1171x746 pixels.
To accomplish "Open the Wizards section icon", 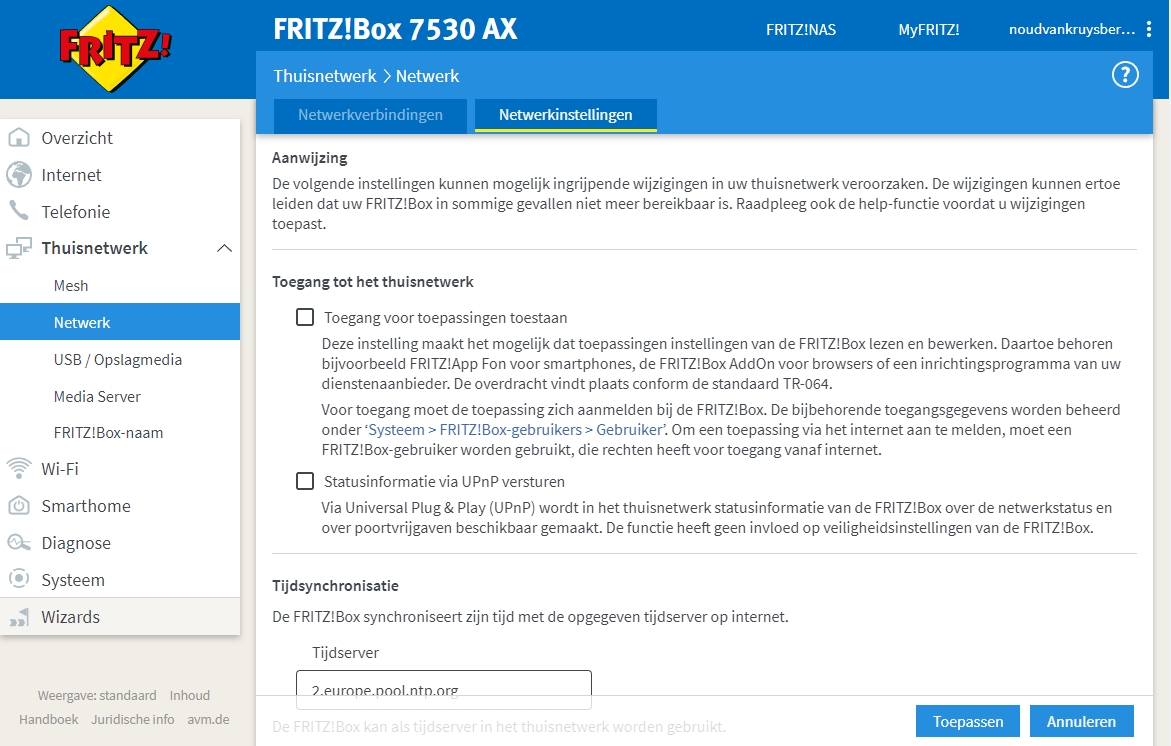I will [18, 618].
